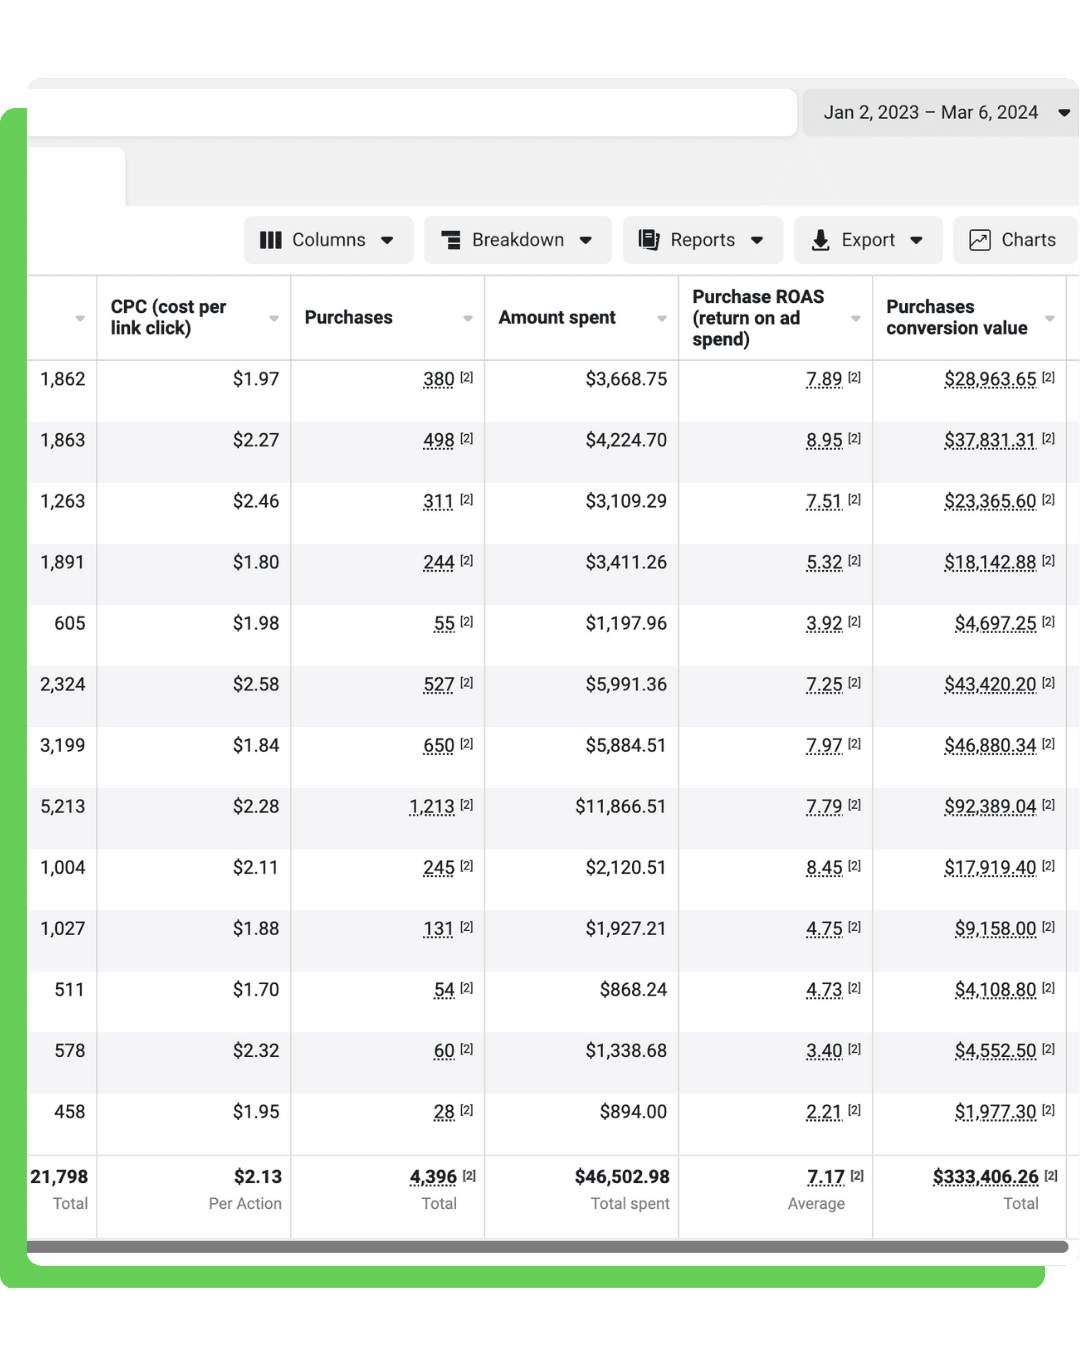Expand the Breakdown dropdown arrow
The image size is (1080, 1350).
pyautogui.click(x=586, y=240)
